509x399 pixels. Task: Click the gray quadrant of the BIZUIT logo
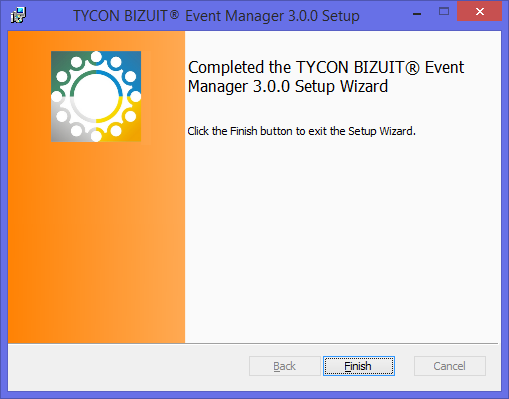pyautogui.click(x=63, y=128)
